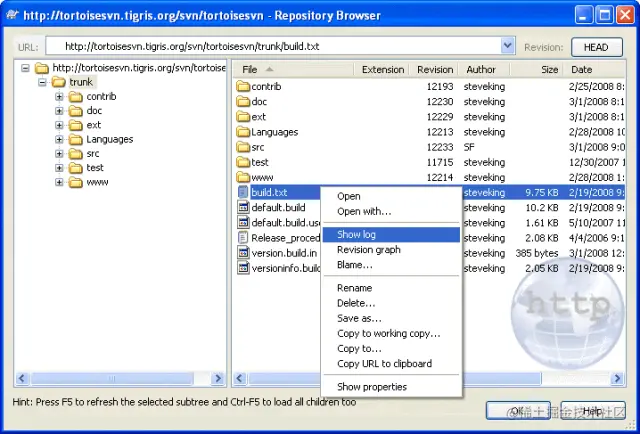Click the Release_procedure file icon
This screenshot has height=434, width=640.
tap(243, 238)
